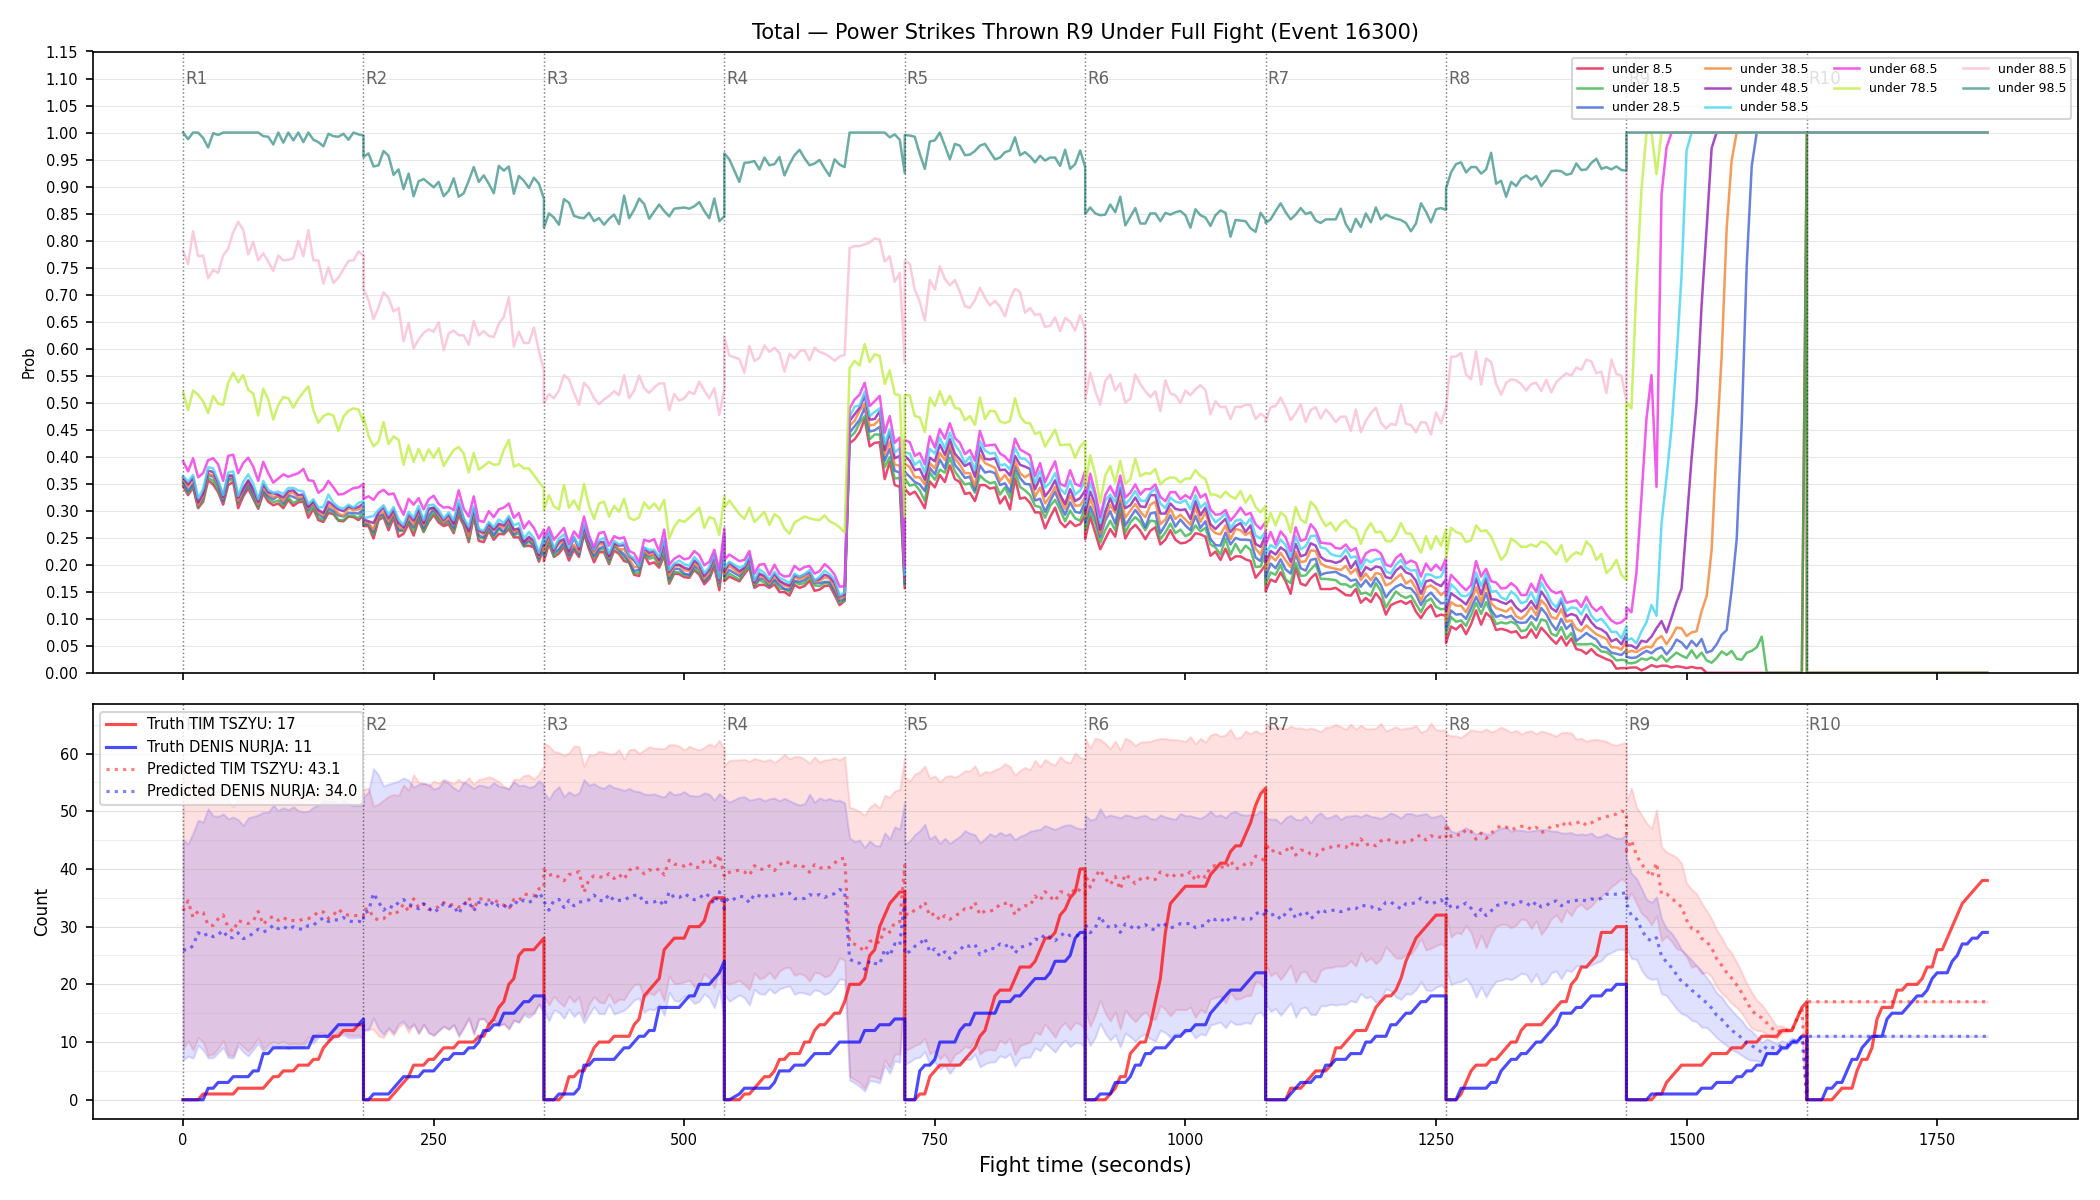Screen dimensions: 2100x1200
Task: Pick the R5 round label in count chart
Action: tap(917, 724)
